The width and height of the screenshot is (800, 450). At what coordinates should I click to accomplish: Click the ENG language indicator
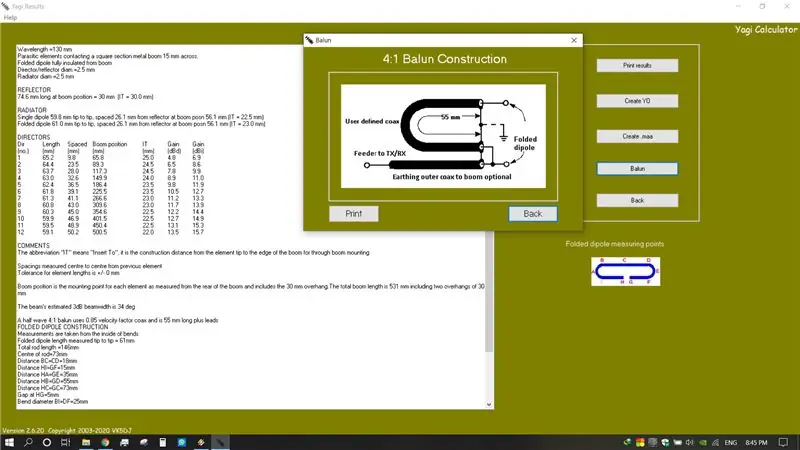click(x=731, y=442)
